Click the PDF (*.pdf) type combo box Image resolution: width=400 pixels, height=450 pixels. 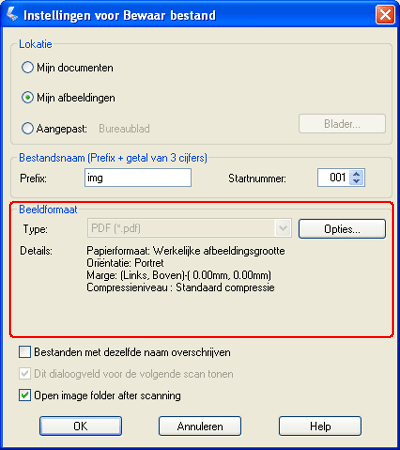[x=189, y=228]
